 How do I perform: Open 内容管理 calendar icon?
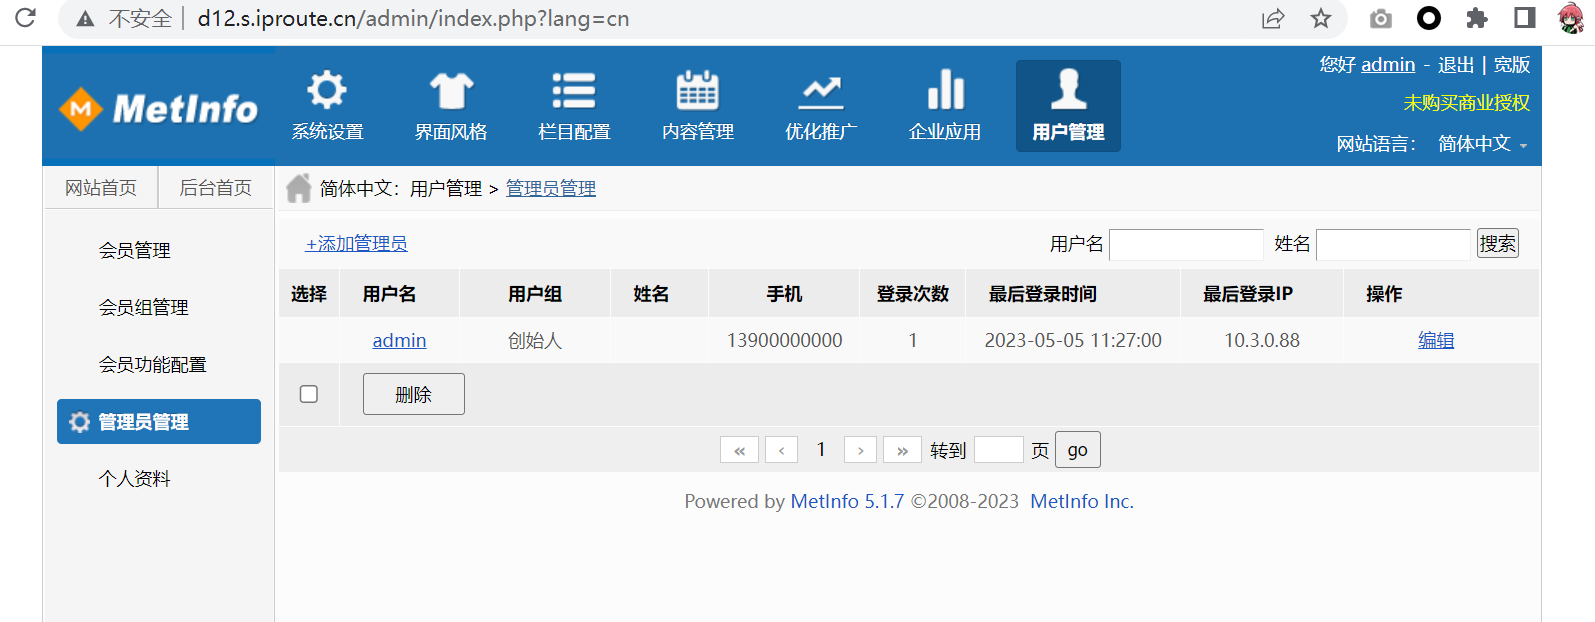[697, 91]
